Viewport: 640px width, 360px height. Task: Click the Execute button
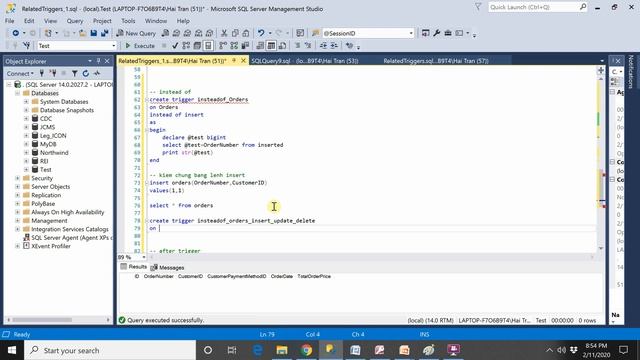point(140,46)
